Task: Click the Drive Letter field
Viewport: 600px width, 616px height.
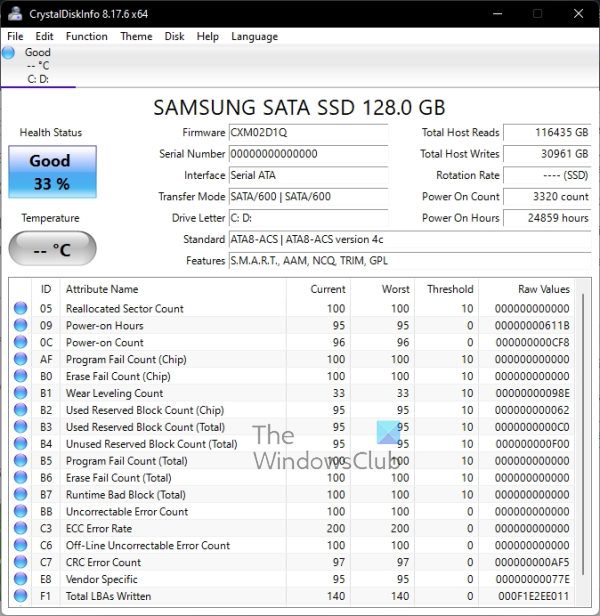Action: pyautogui.click(x=308, y=218)
